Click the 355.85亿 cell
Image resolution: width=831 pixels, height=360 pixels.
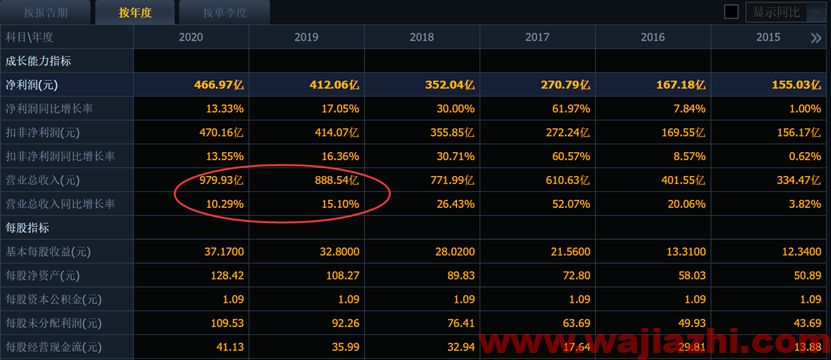422,133
